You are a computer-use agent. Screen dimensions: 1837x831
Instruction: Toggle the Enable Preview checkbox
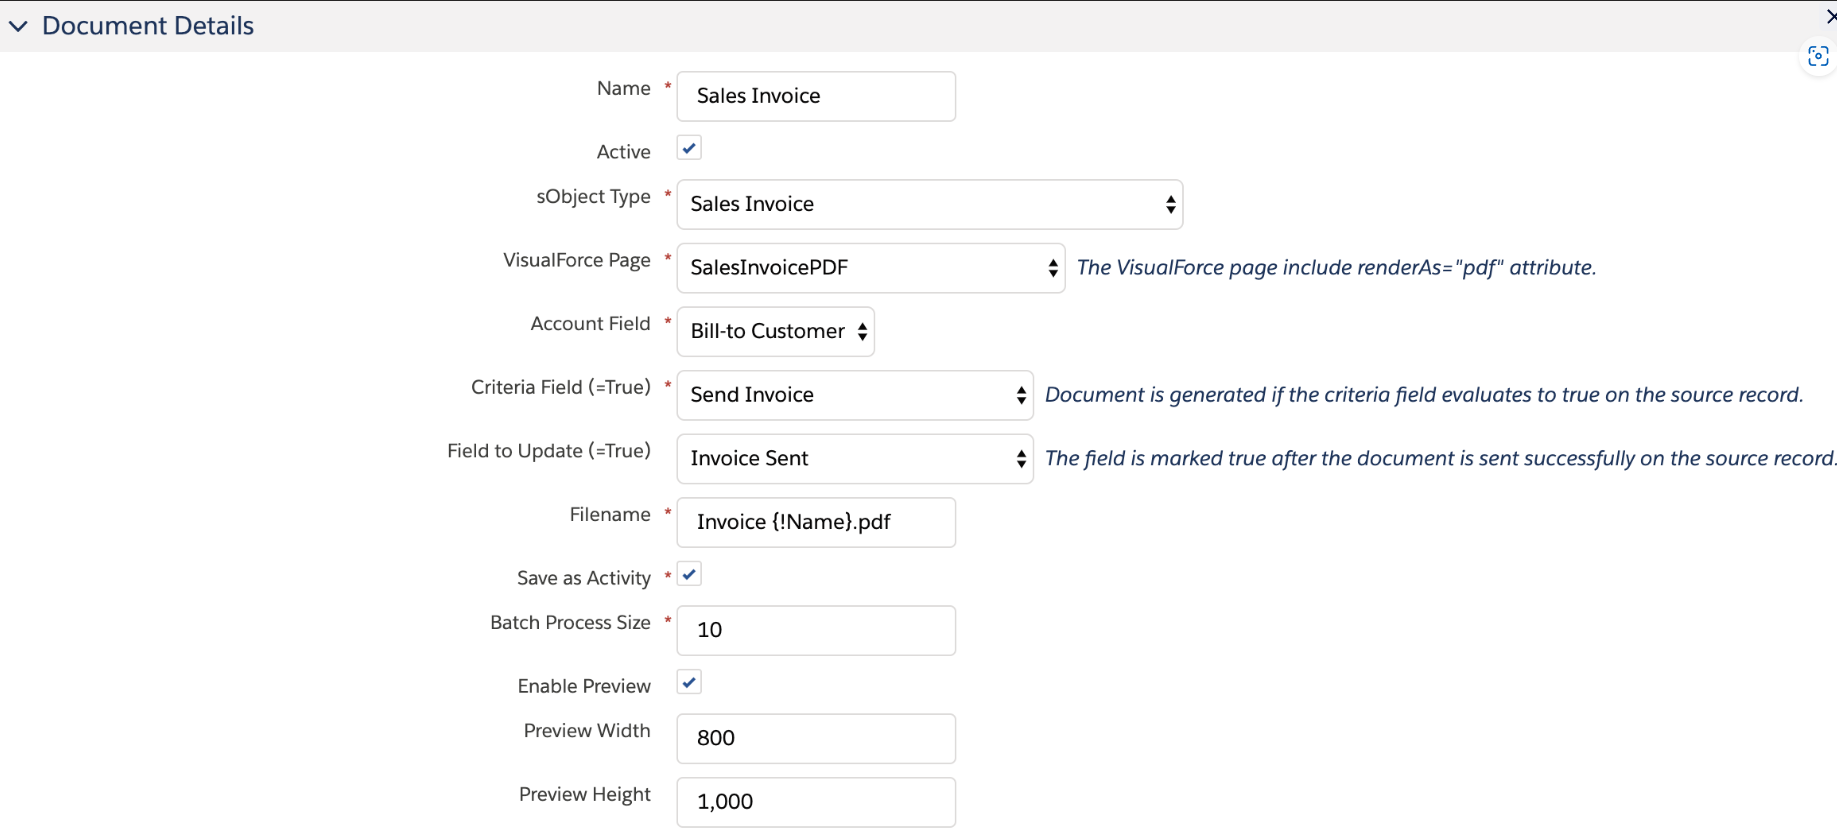[x=689, y=682]
